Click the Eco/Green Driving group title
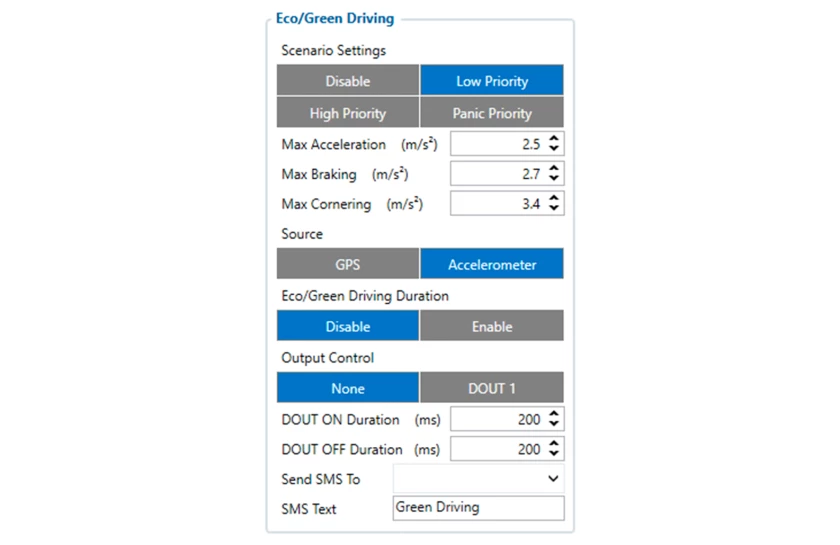The height and width of the screenshot is (545, 840). (x=335, y=18)
